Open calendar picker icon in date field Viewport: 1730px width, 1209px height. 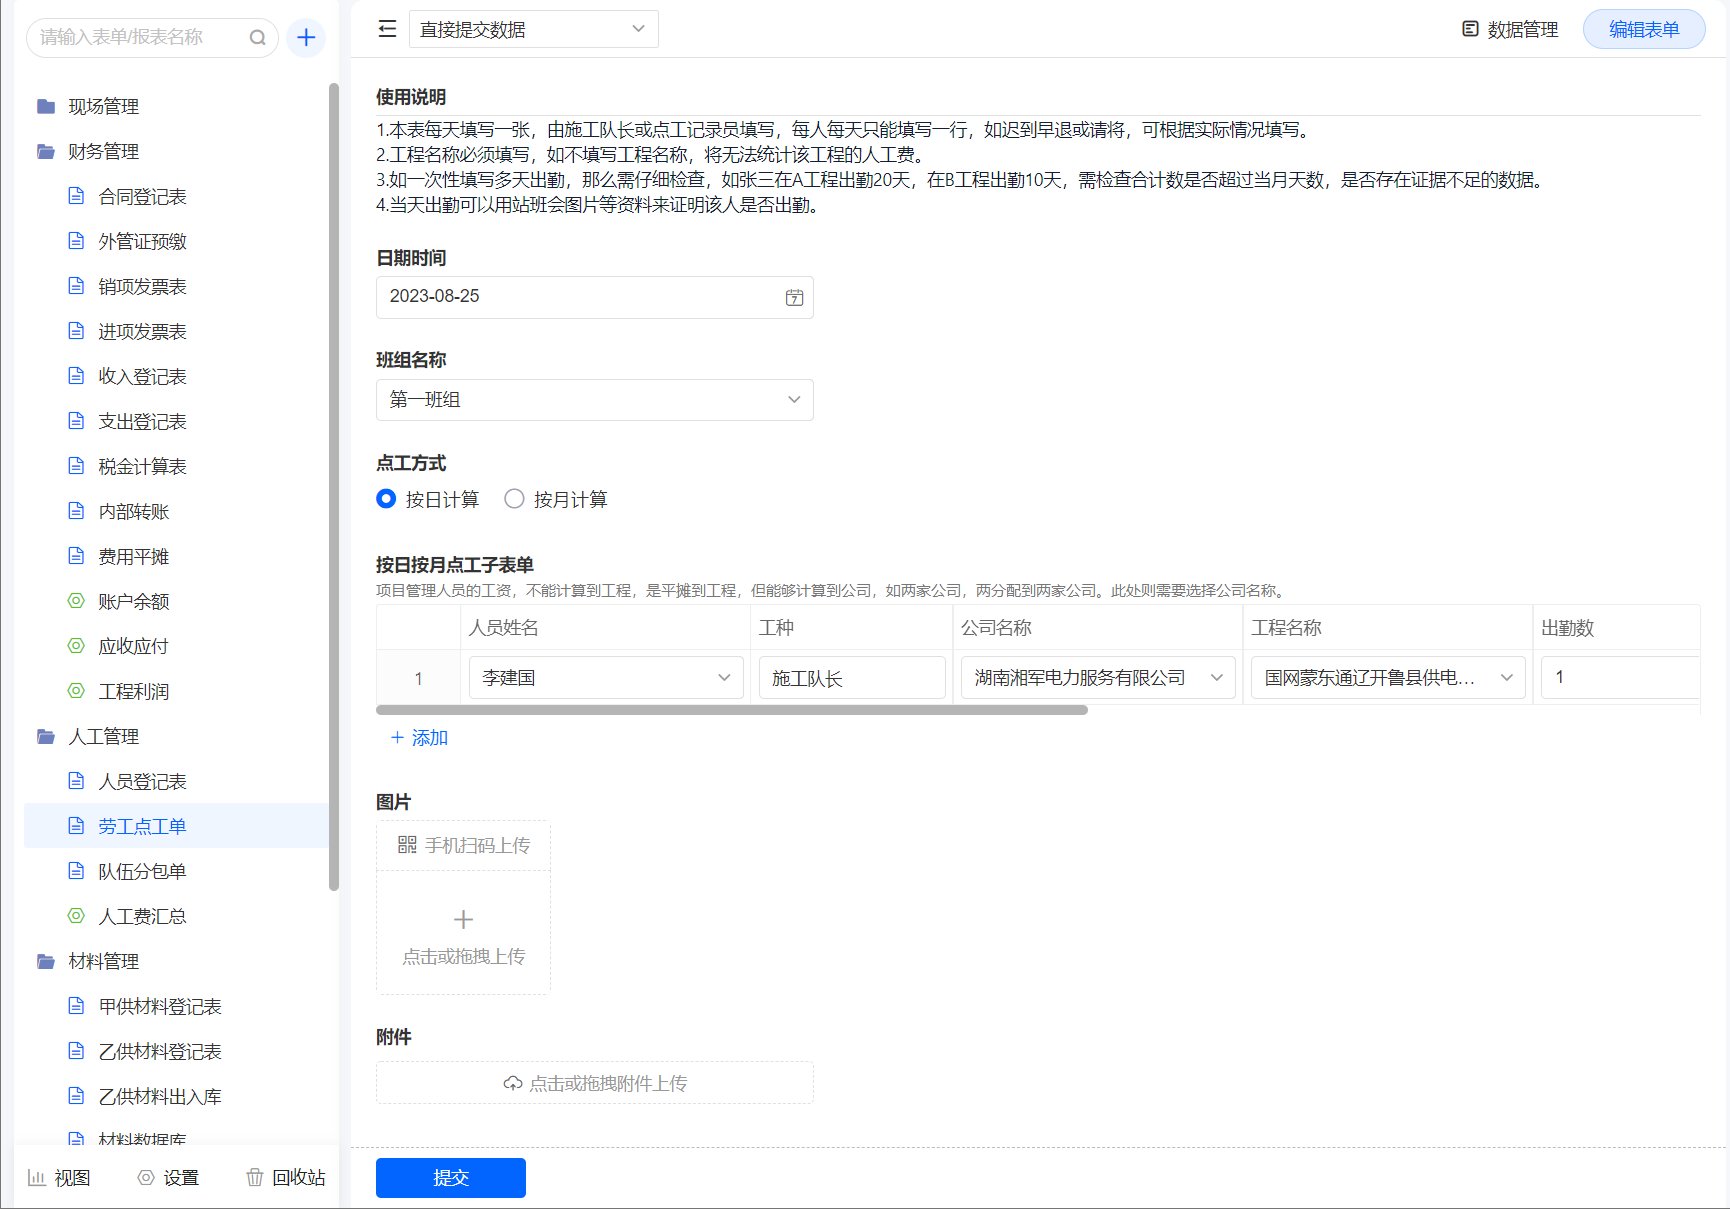(794, 297)
